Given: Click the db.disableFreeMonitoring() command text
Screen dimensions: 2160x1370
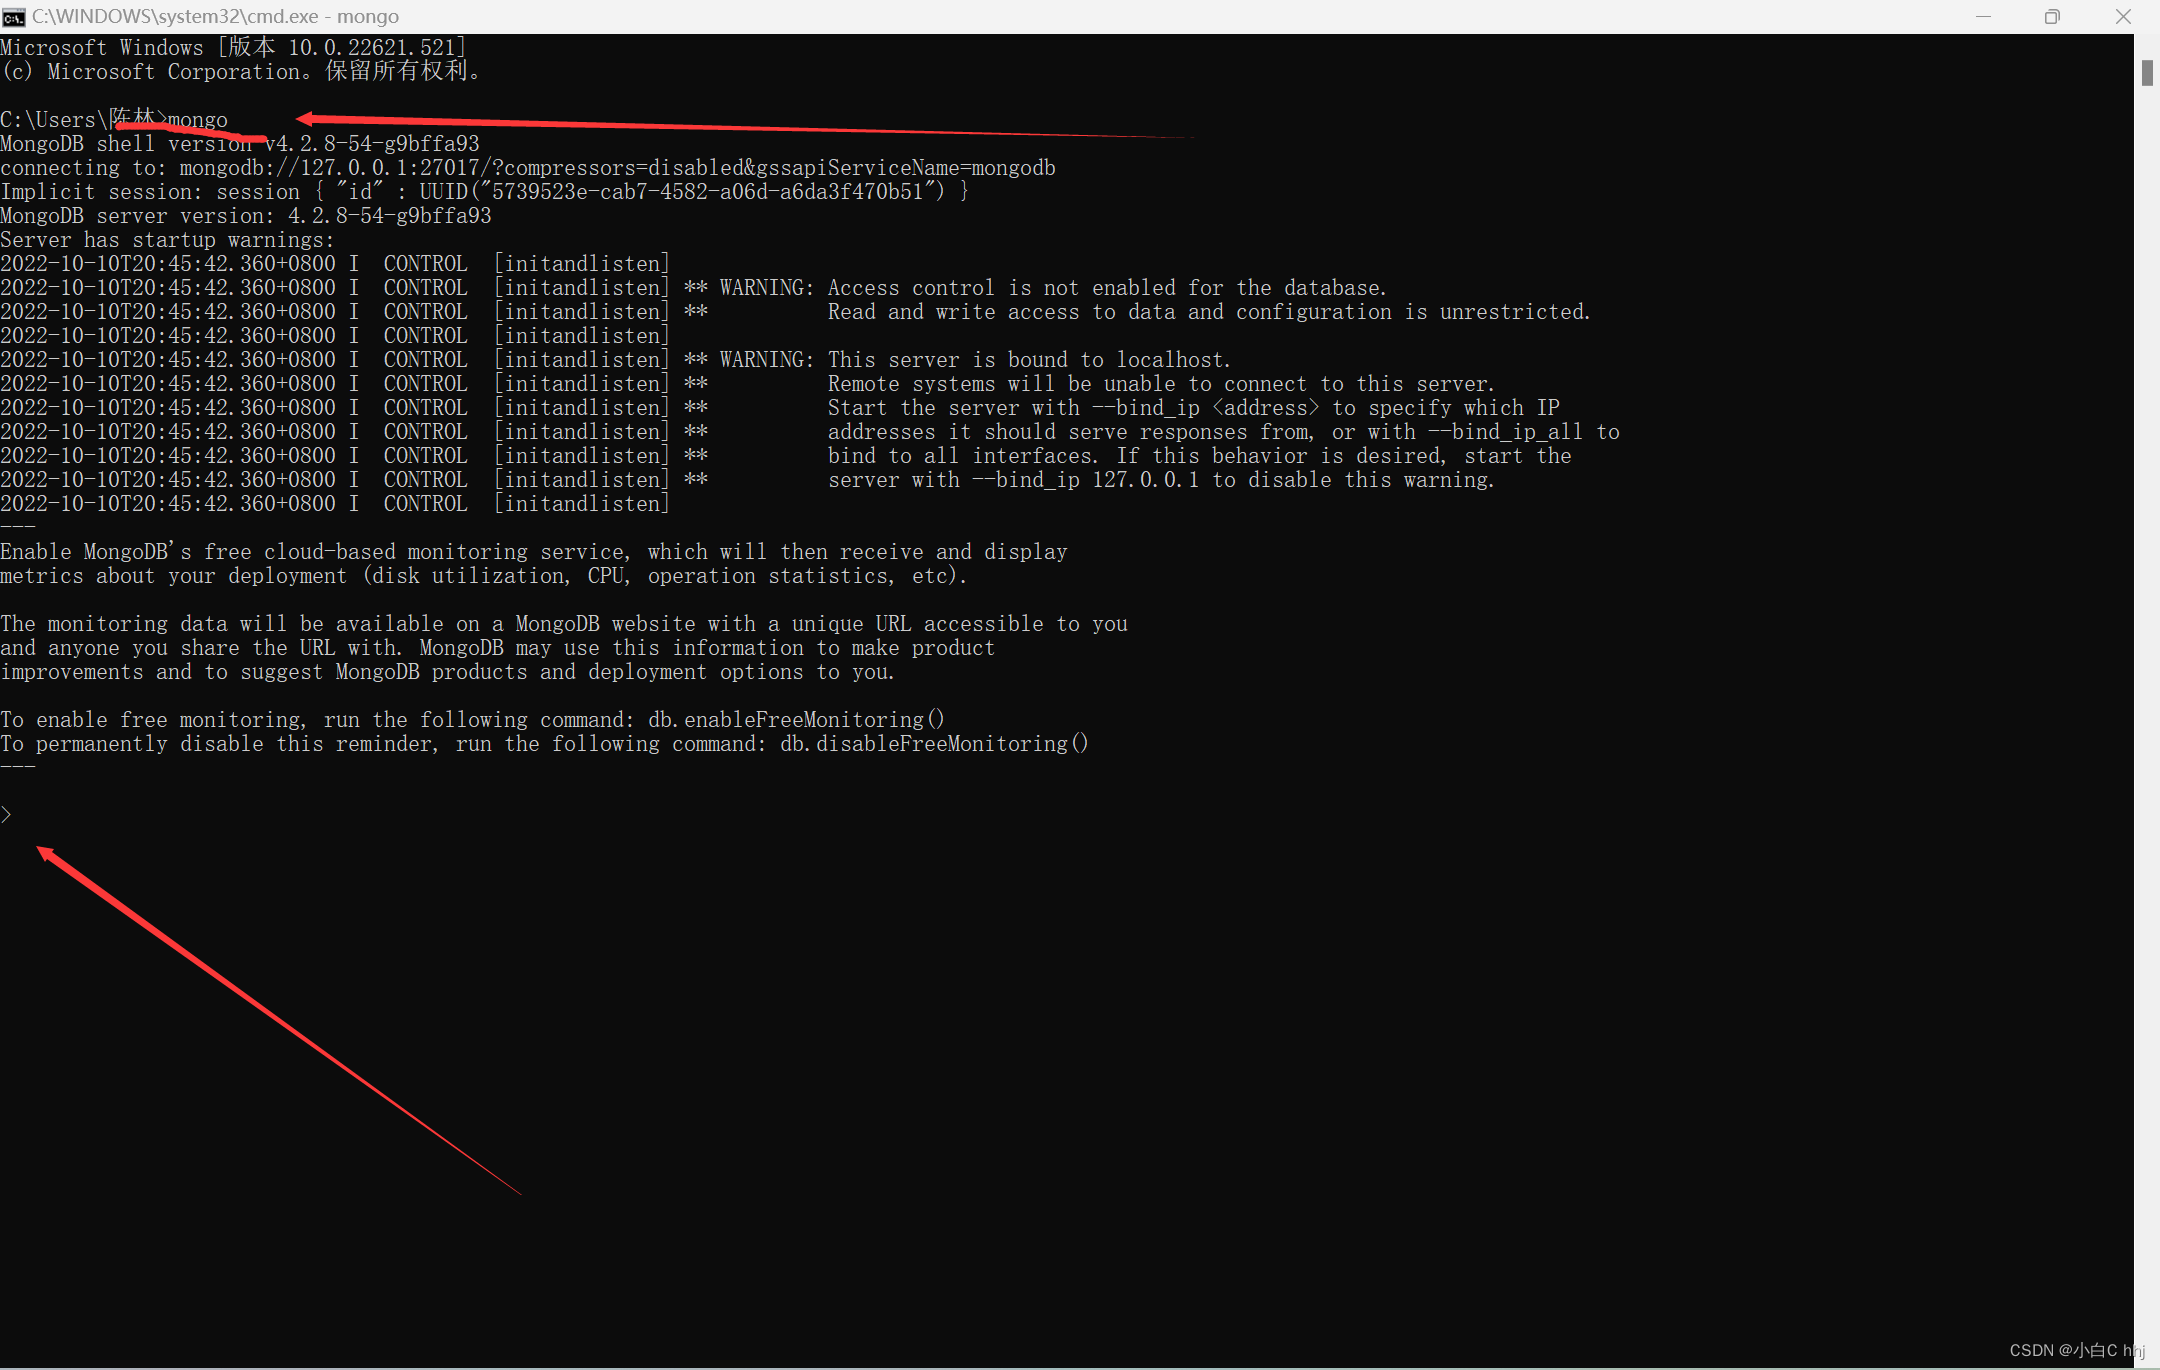Looking at the screenshot, I should [933, 744].
